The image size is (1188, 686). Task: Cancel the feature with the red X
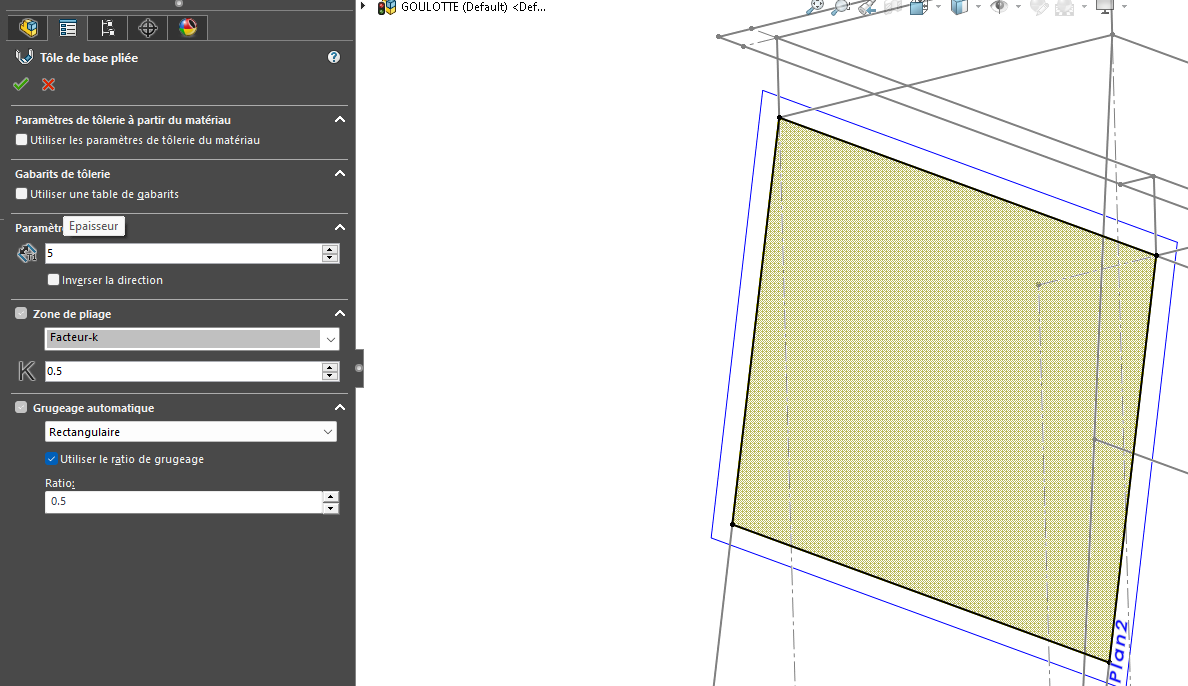tap(48, 85)
